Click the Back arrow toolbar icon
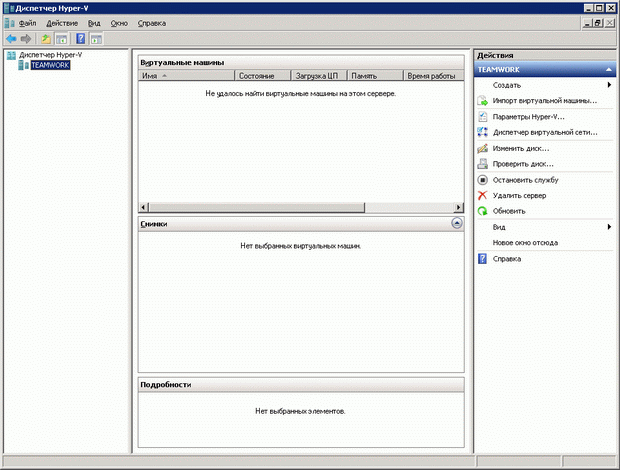Screen dimensions: 620x470 point(10,38)
